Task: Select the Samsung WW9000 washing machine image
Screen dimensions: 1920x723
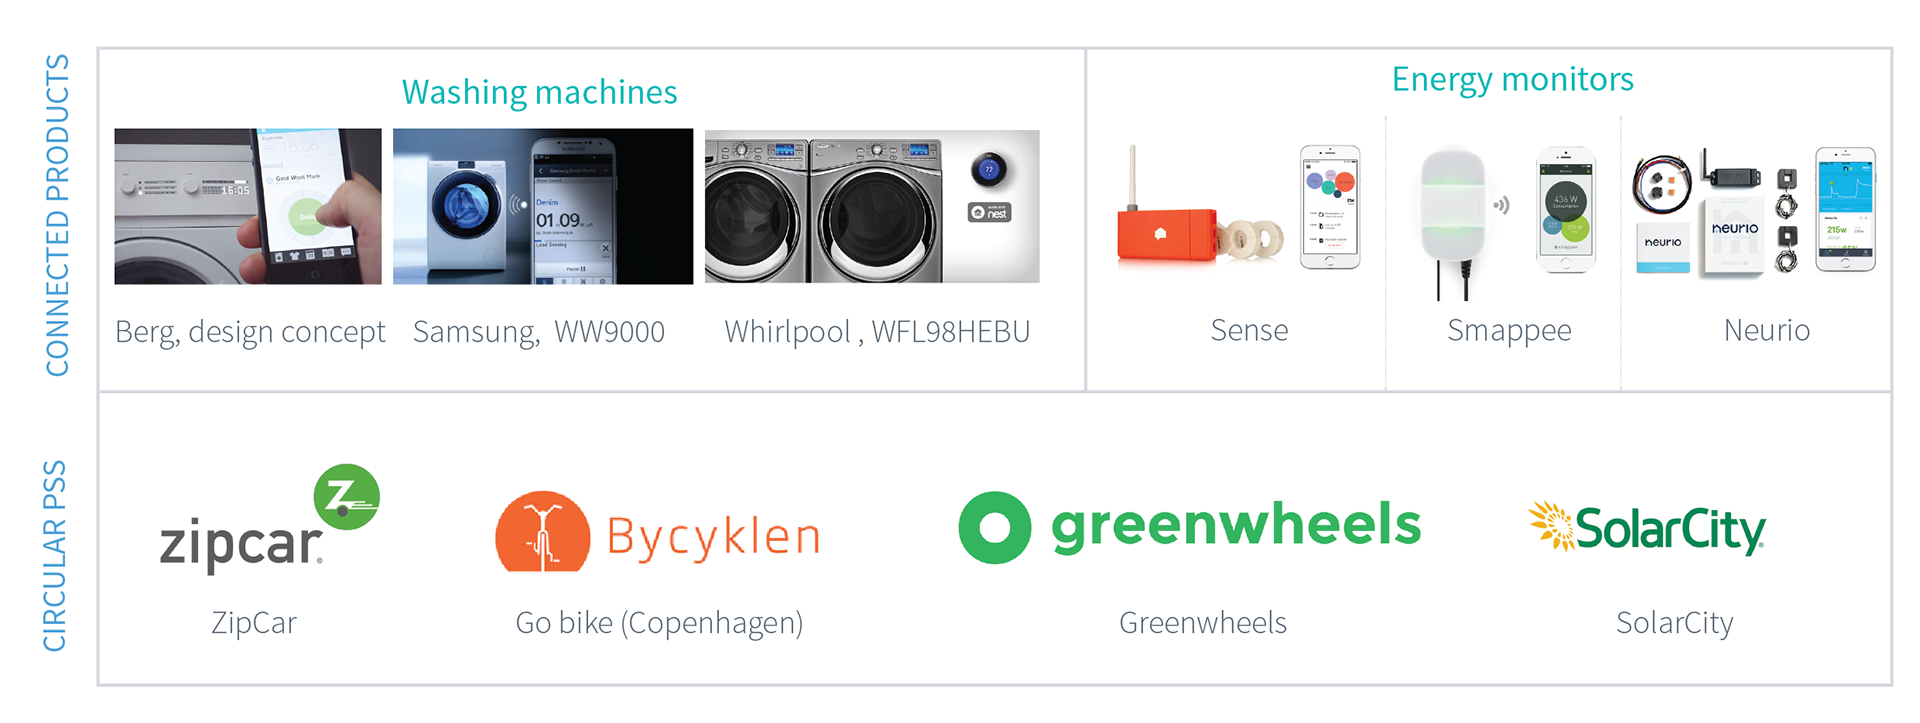Action: click(x=543, y=206)
